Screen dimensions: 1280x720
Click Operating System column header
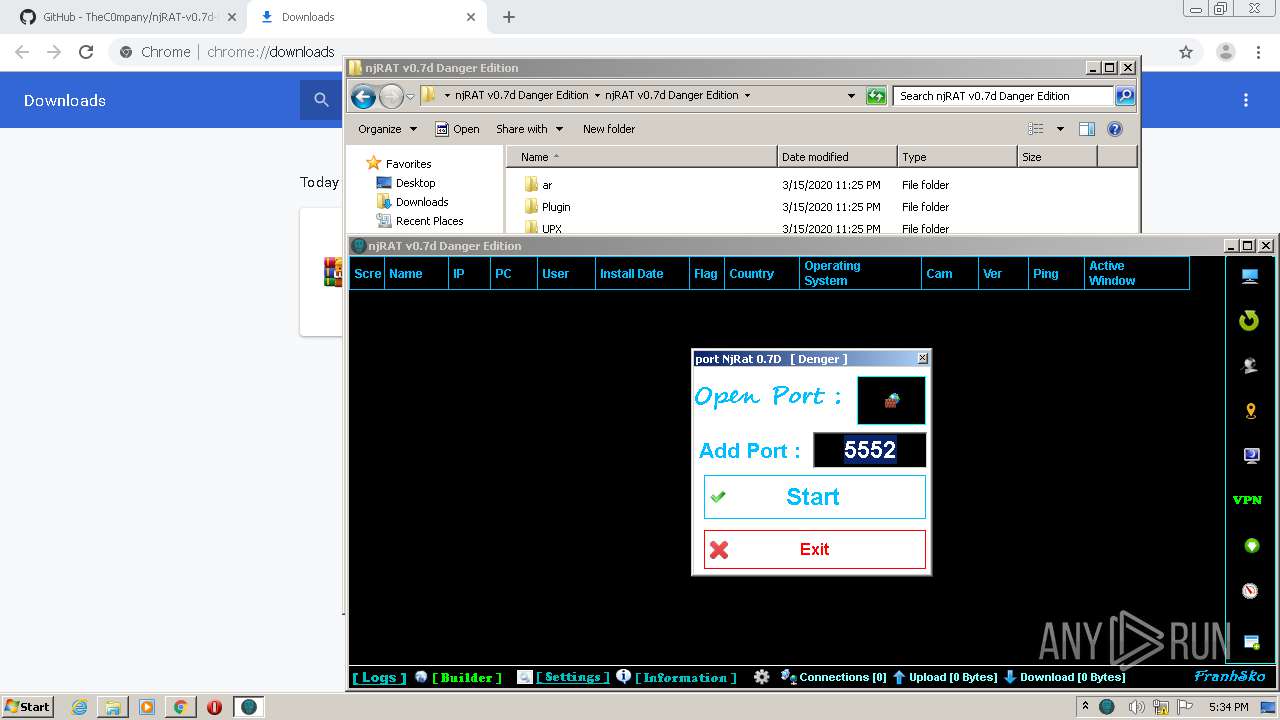click(x=861, y=273)
